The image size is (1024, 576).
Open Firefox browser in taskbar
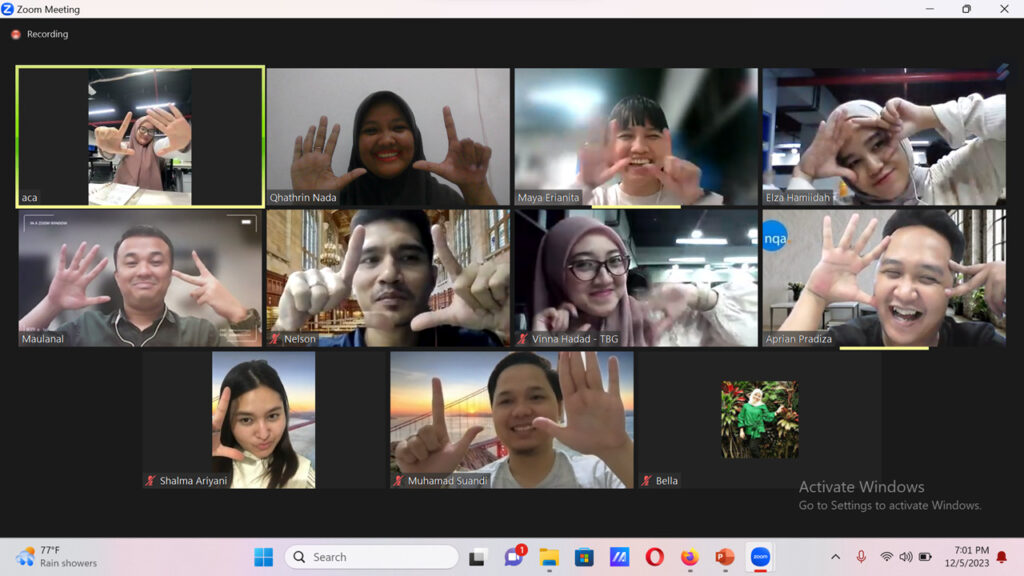point(690,557)
